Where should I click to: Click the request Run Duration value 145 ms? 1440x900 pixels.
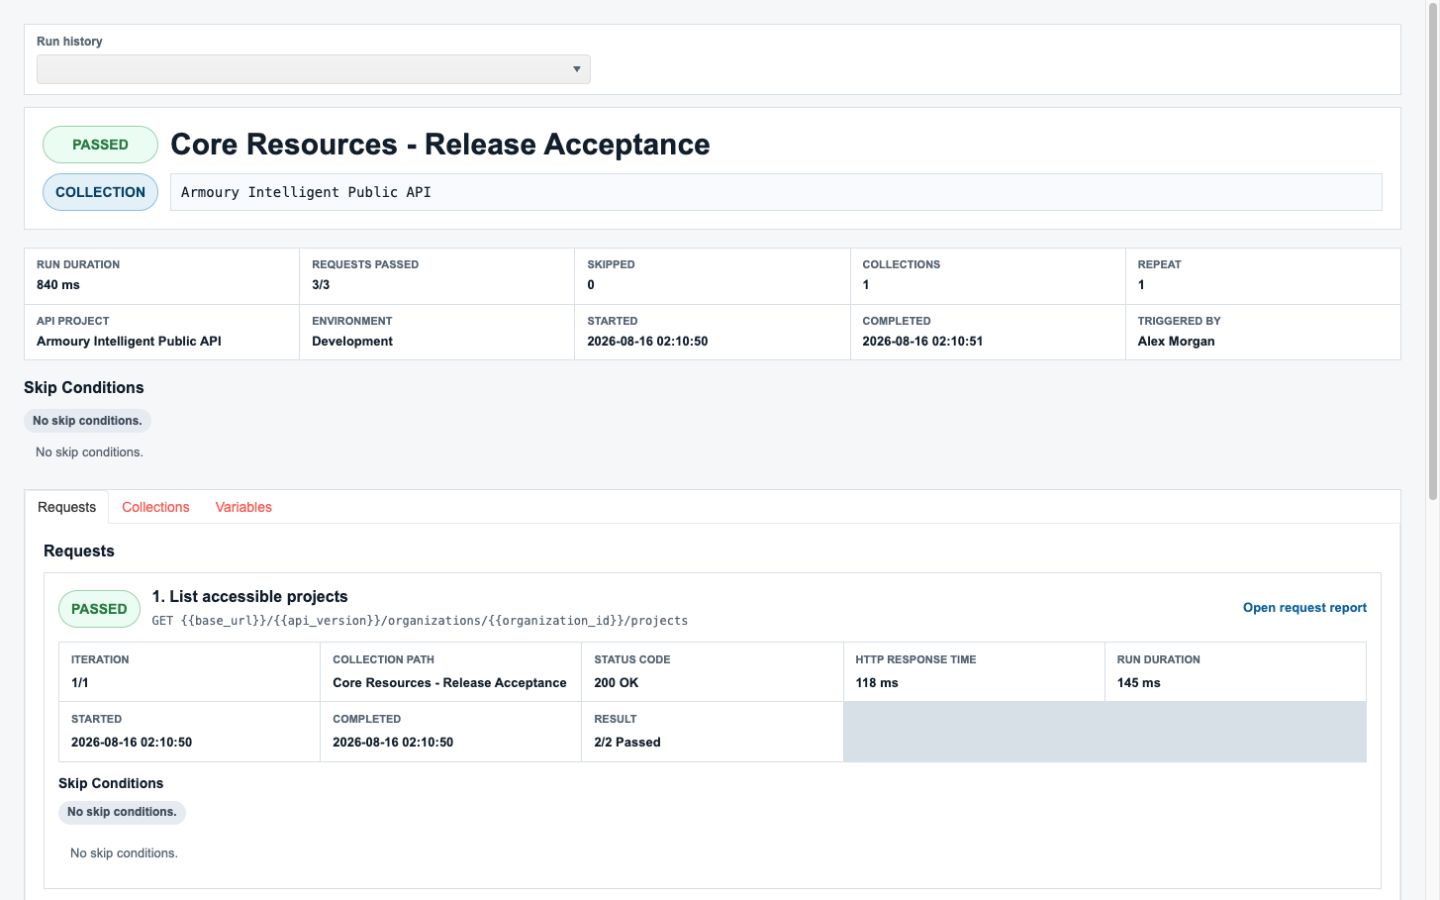click(x=1139, y=683)
